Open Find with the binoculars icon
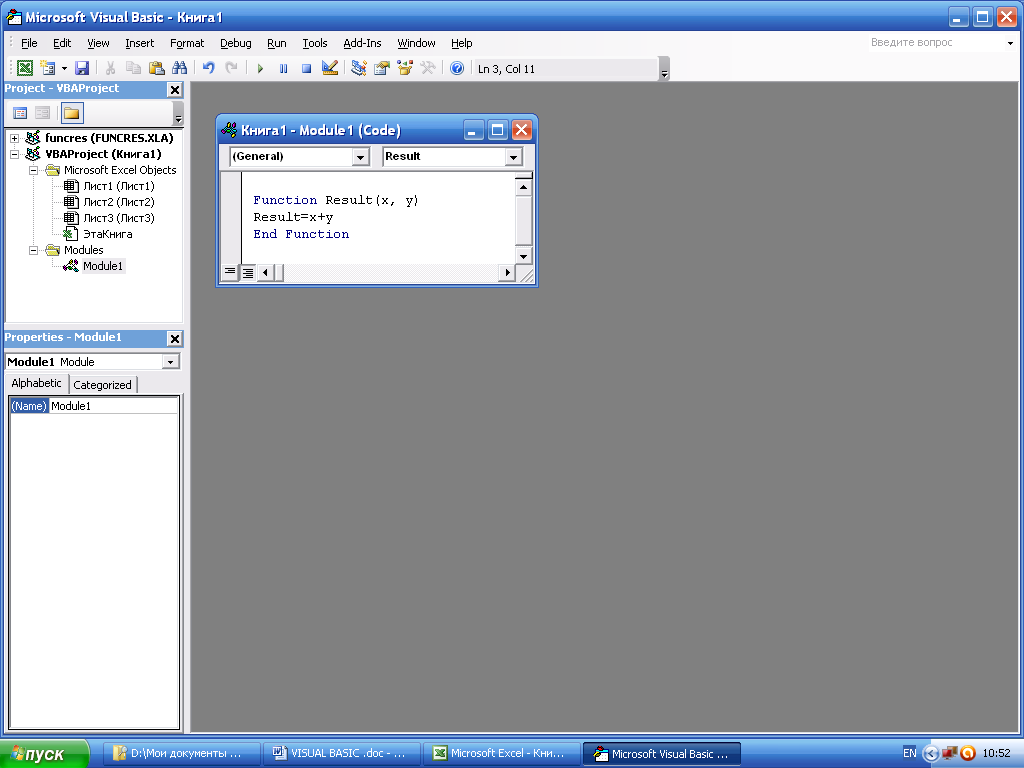The height and width of the screenshot is (768, 1024). [x=180, y=68]
